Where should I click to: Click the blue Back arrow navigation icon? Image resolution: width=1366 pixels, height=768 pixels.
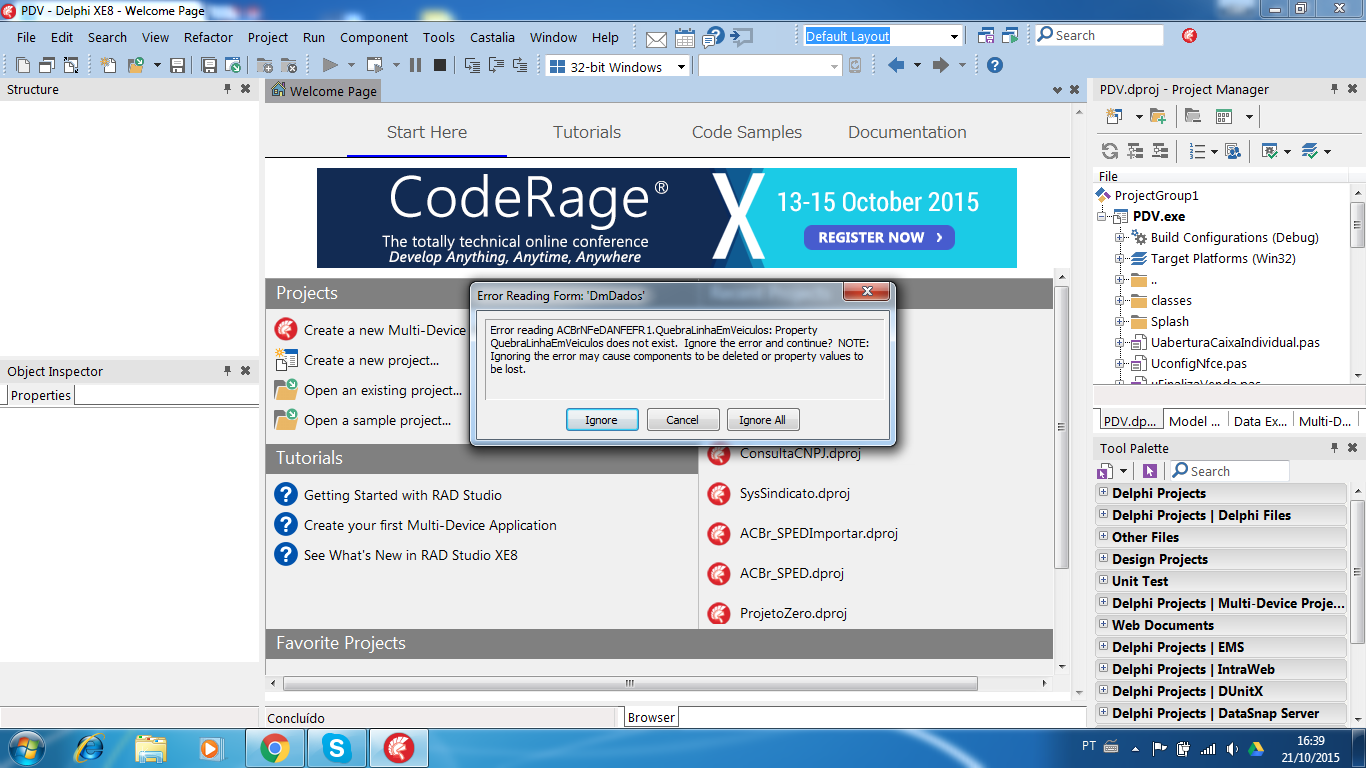[896, 65]
